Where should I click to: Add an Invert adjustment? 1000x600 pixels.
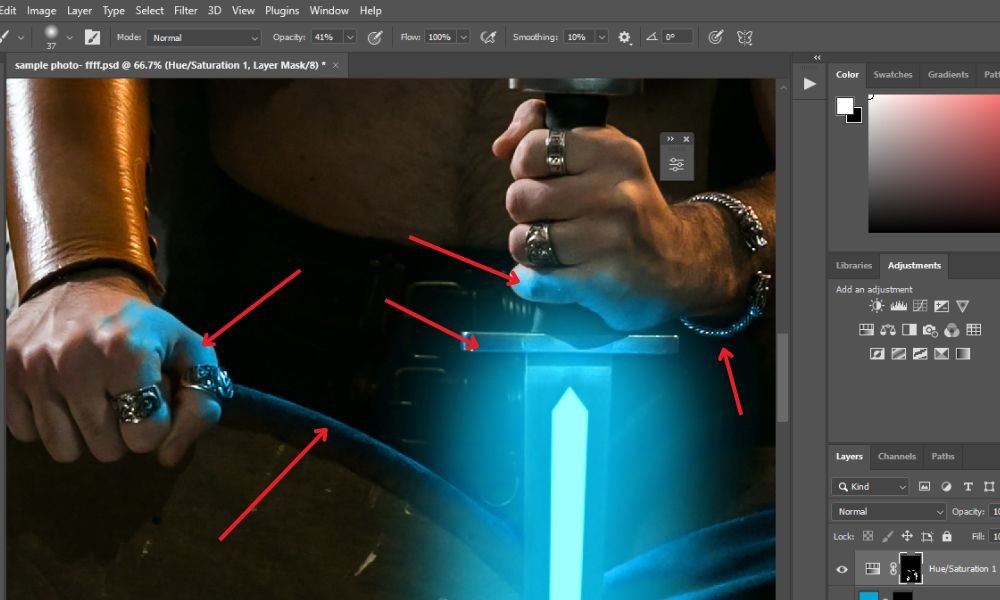pos(877,354)
